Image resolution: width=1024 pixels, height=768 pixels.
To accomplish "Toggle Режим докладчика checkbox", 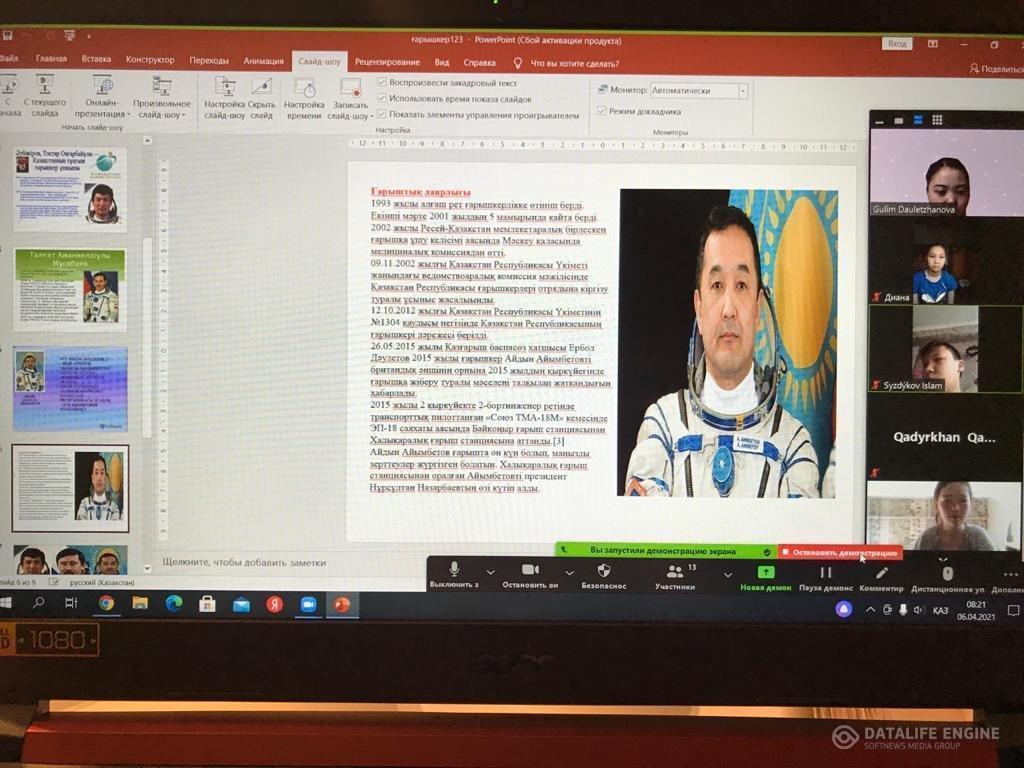I will (602, 111).
